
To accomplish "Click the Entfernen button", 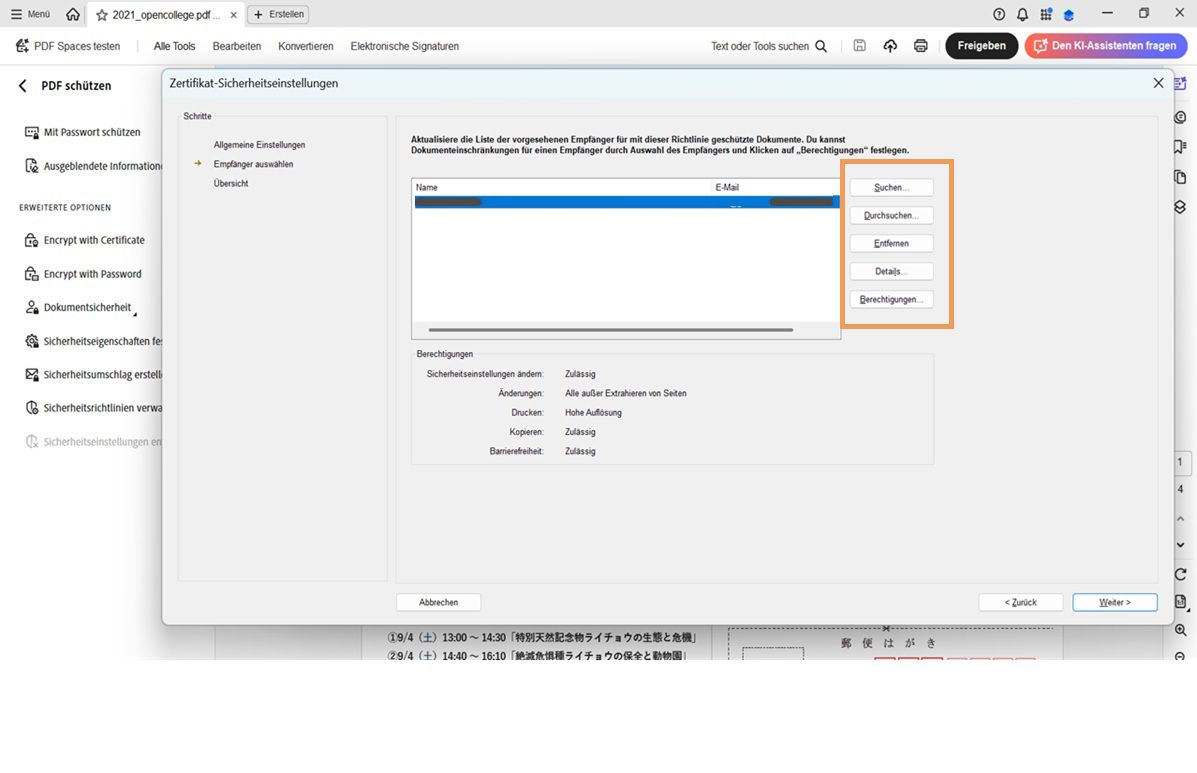I will [x=891, y=243].
